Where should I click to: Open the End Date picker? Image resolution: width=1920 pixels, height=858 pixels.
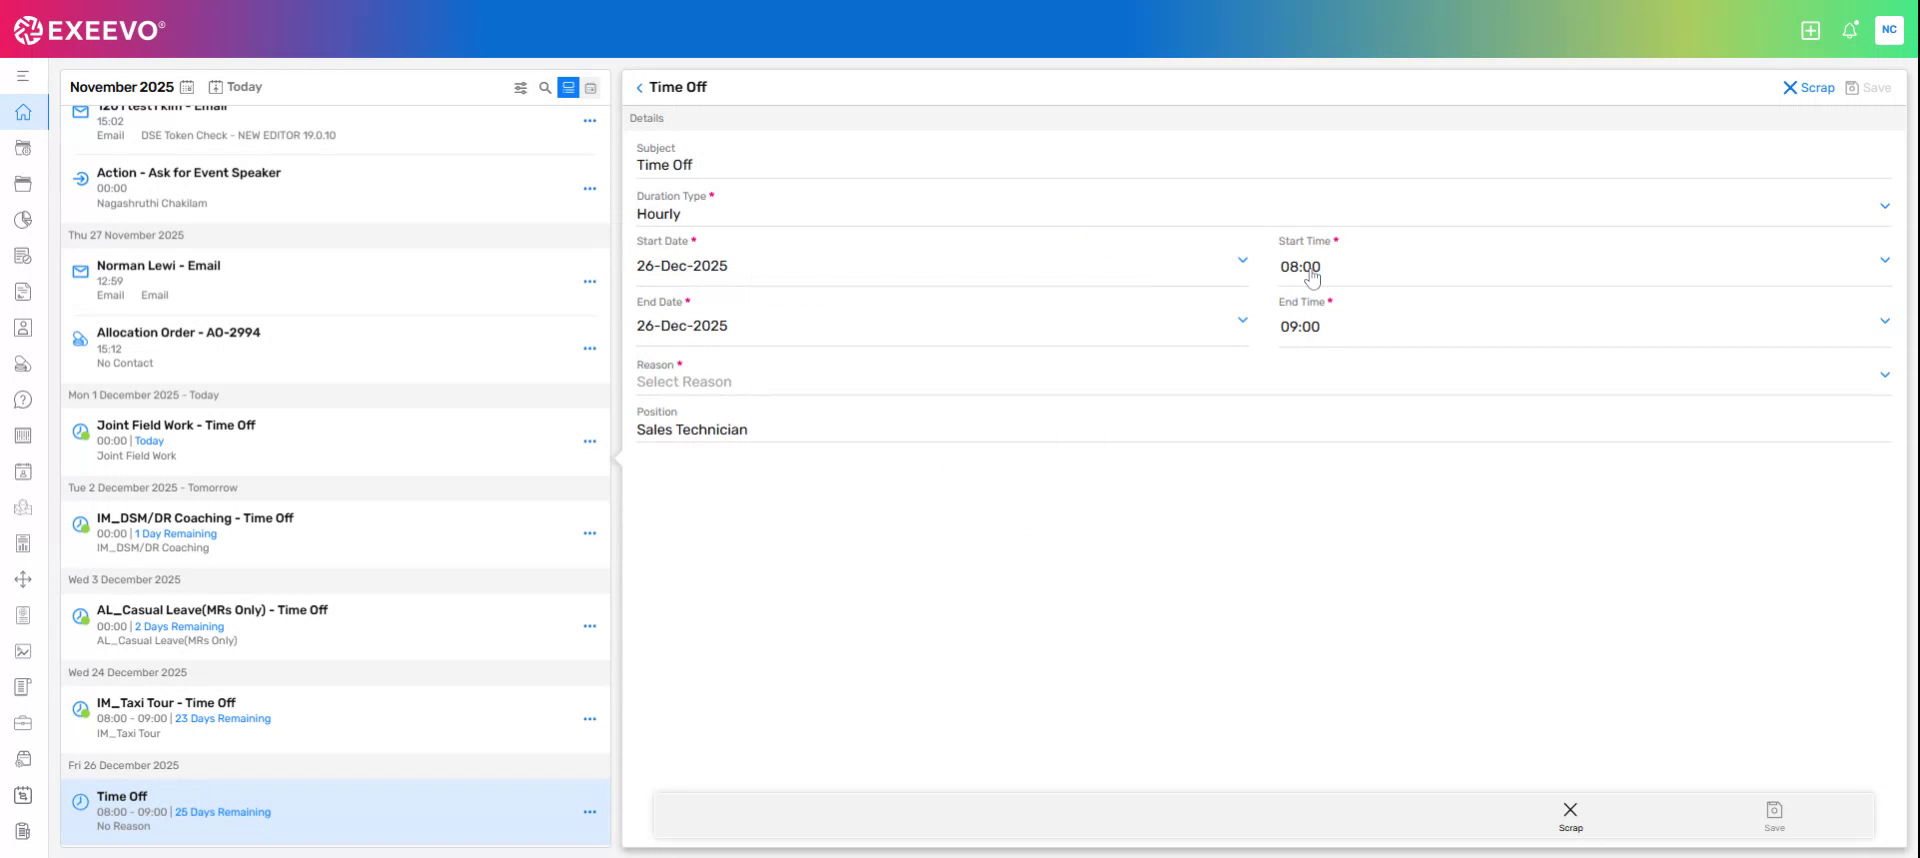click(x=1243, y=320)
